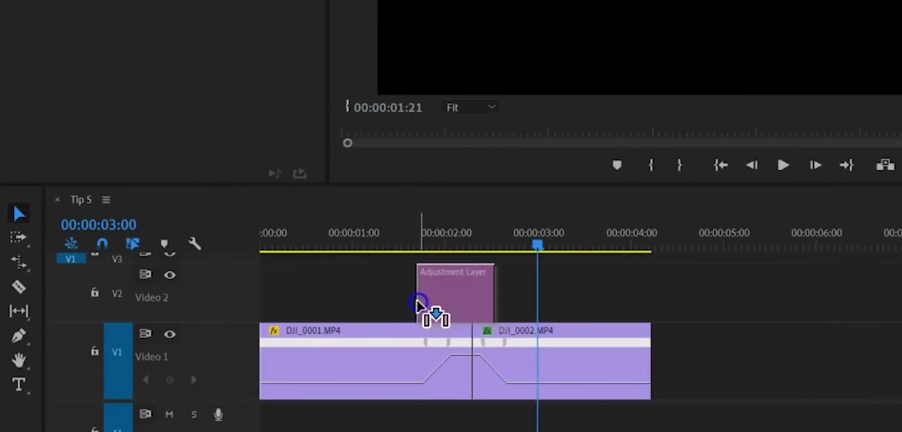This screenshot has height=432, width=902.
Task: Toggle track lock for V2
Action: pos(95,293)
